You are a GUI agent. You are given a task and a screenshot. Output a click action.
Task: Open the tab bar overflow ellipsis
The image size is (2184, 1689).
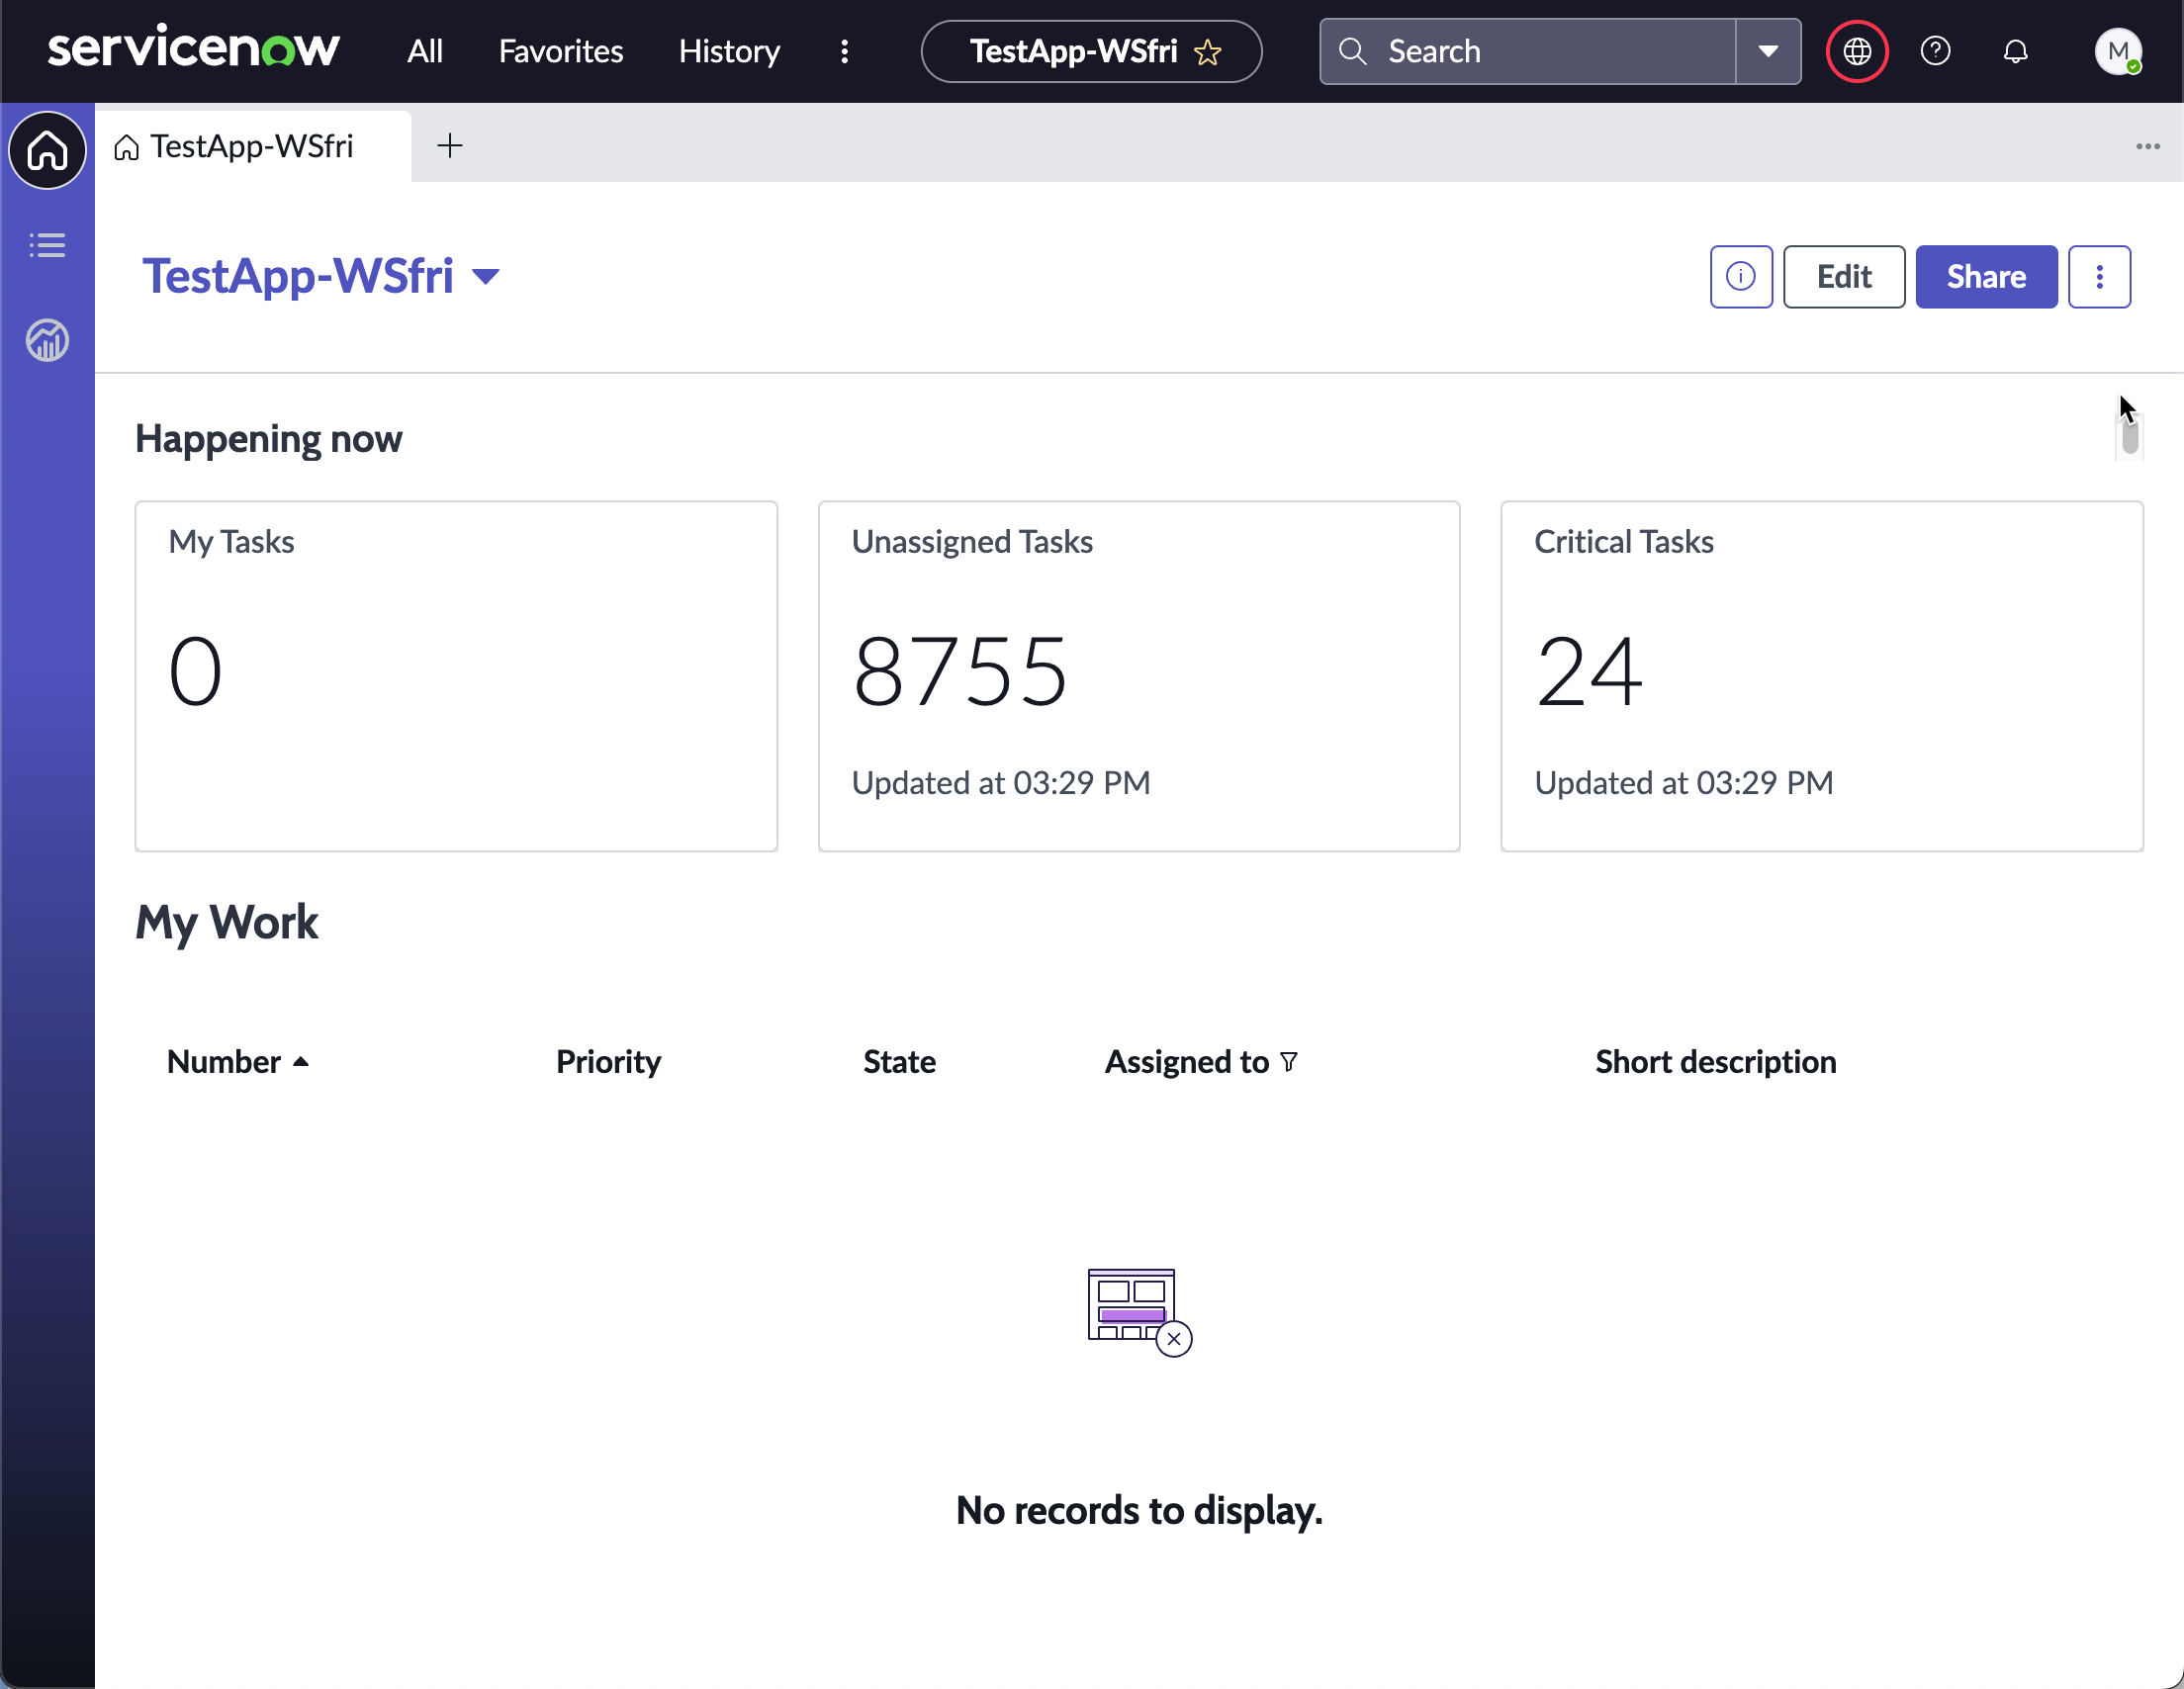click(2147, 146)
